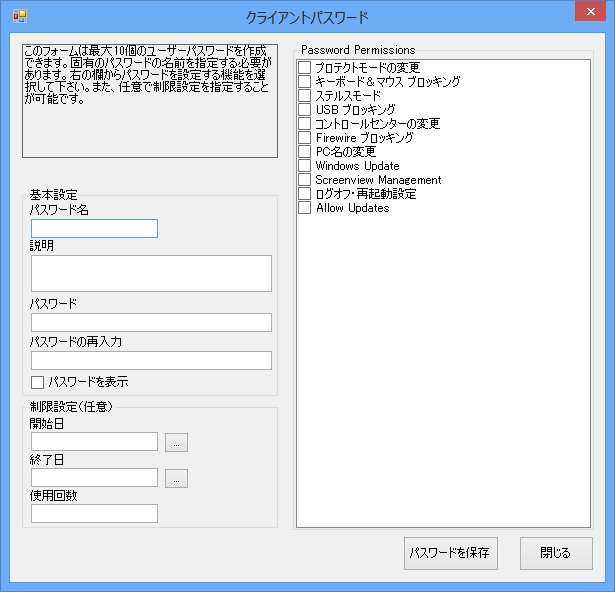Enable USB ブロッキング permission
The width and height of the screenshot is (615, 592).
305,109
